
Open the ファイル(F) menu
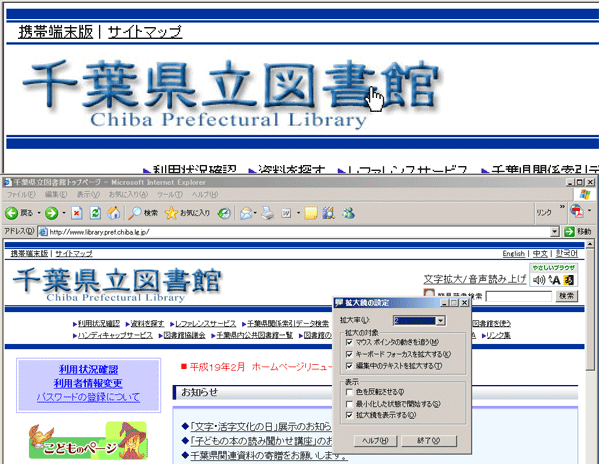pos(21,194)
